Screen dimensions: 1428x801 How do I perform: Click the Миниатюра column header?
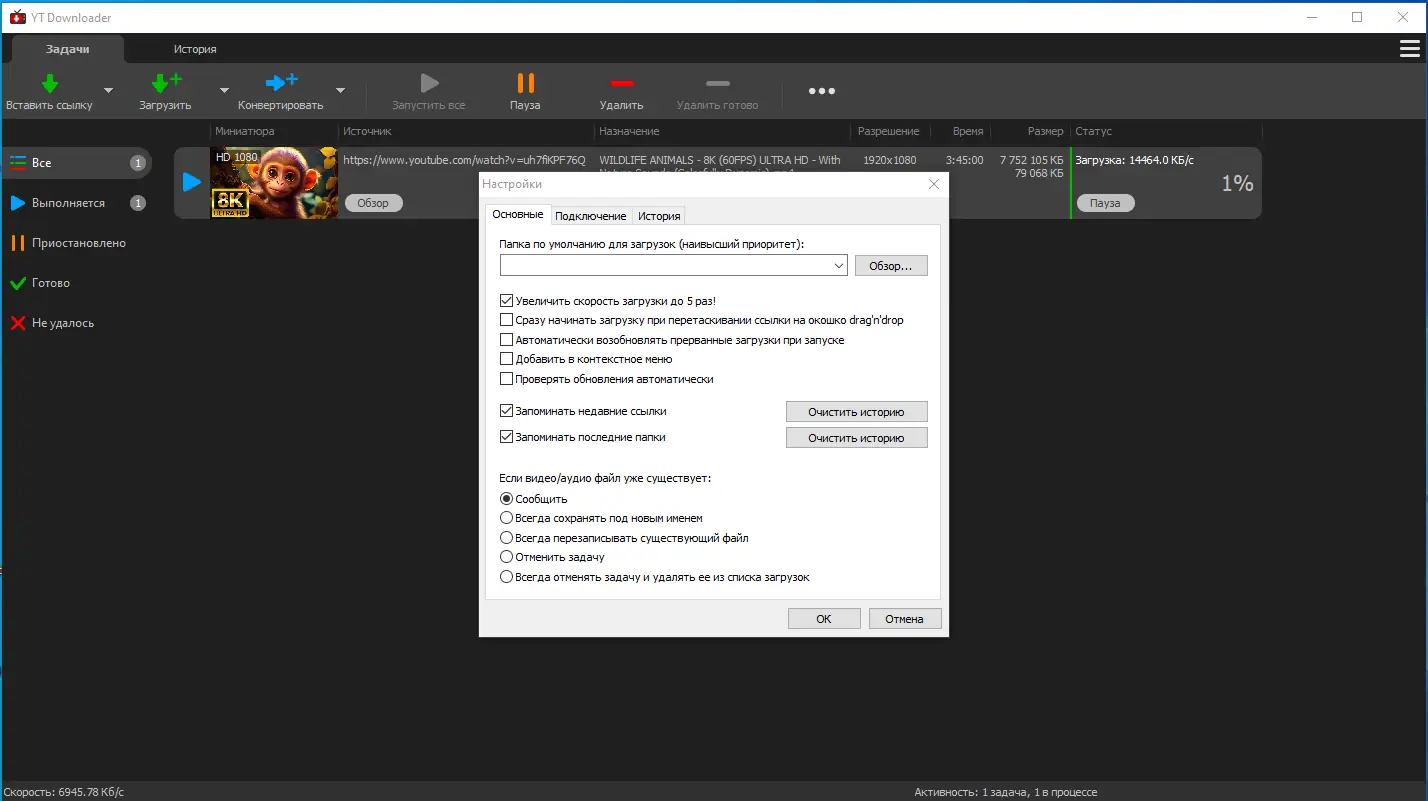coord(244,131)
